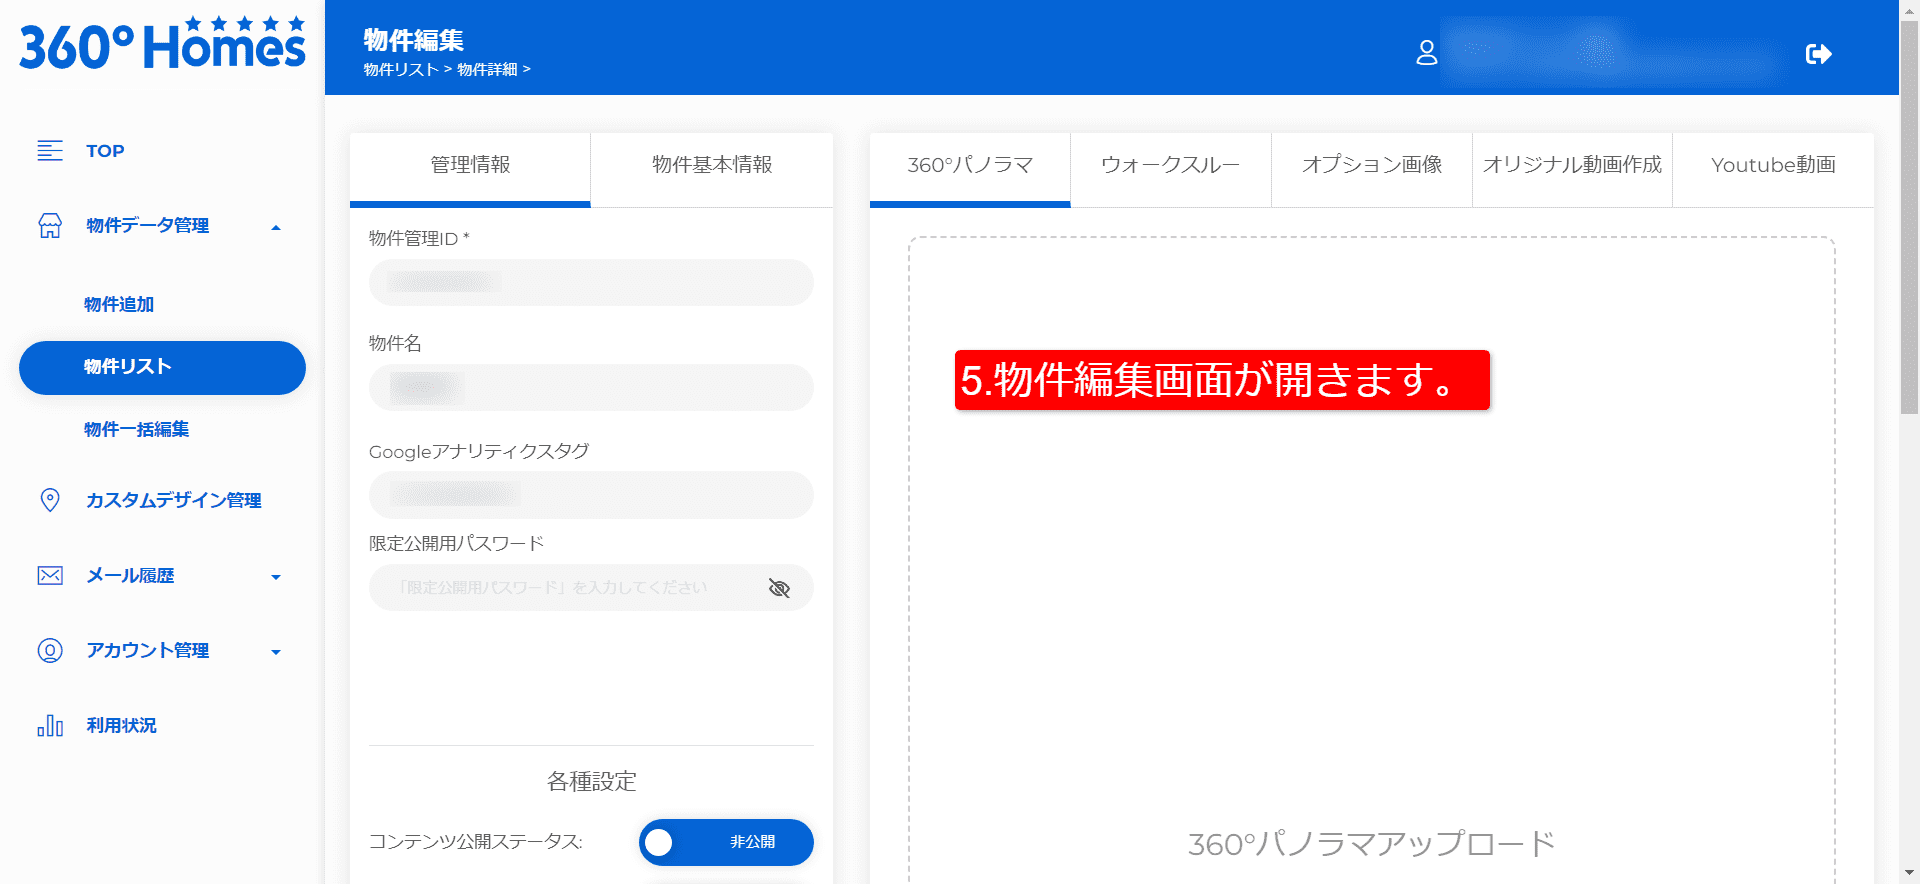Toggle password visibility eye icon

[779, 588]
